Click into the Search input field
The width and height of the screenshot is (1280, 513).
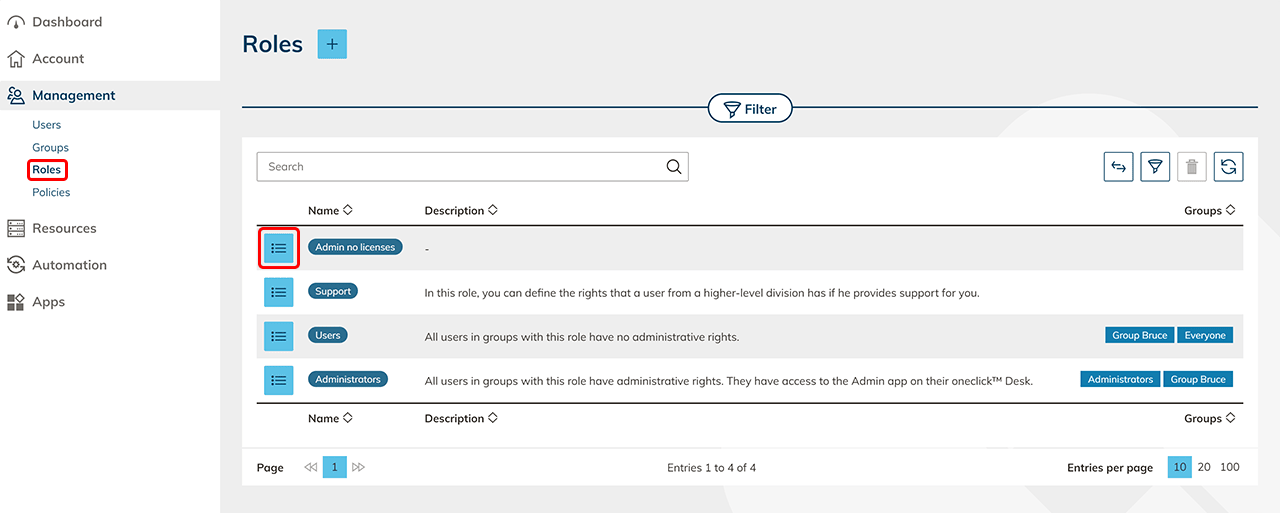click(x=460, y=167)
